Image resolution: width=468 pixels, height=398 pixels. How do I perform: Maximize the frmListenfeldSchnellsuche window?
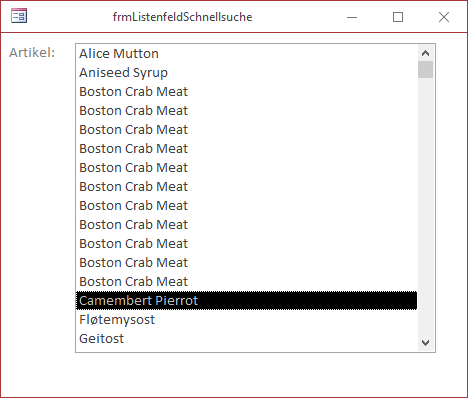(x=398, y=17)
